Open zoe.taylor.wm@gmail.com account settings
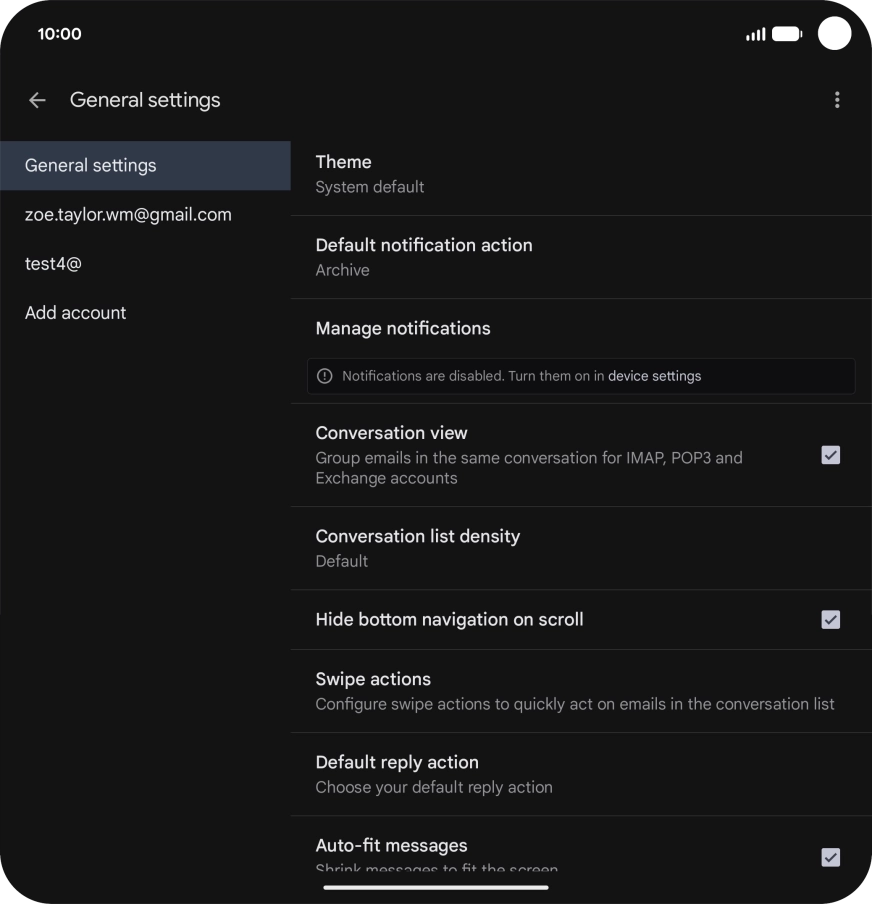This screenshot has width=872, height=904. tap(128, 215)
